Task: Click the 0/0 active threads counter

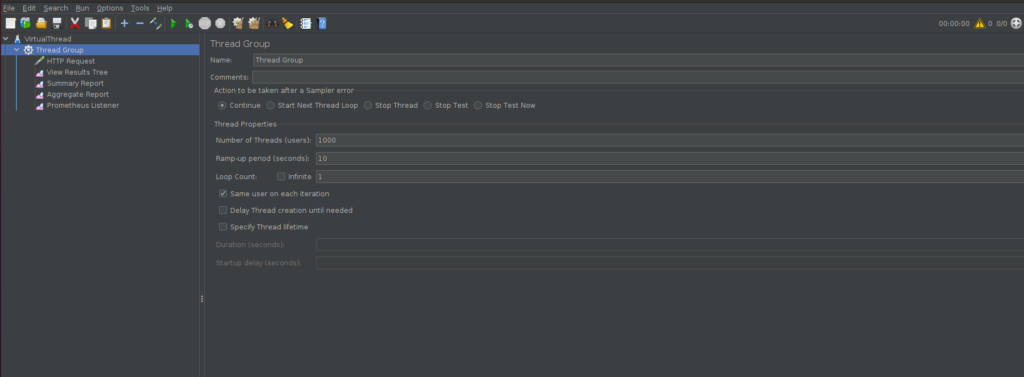Action: pyautogui.click(x=1002, y=24)
